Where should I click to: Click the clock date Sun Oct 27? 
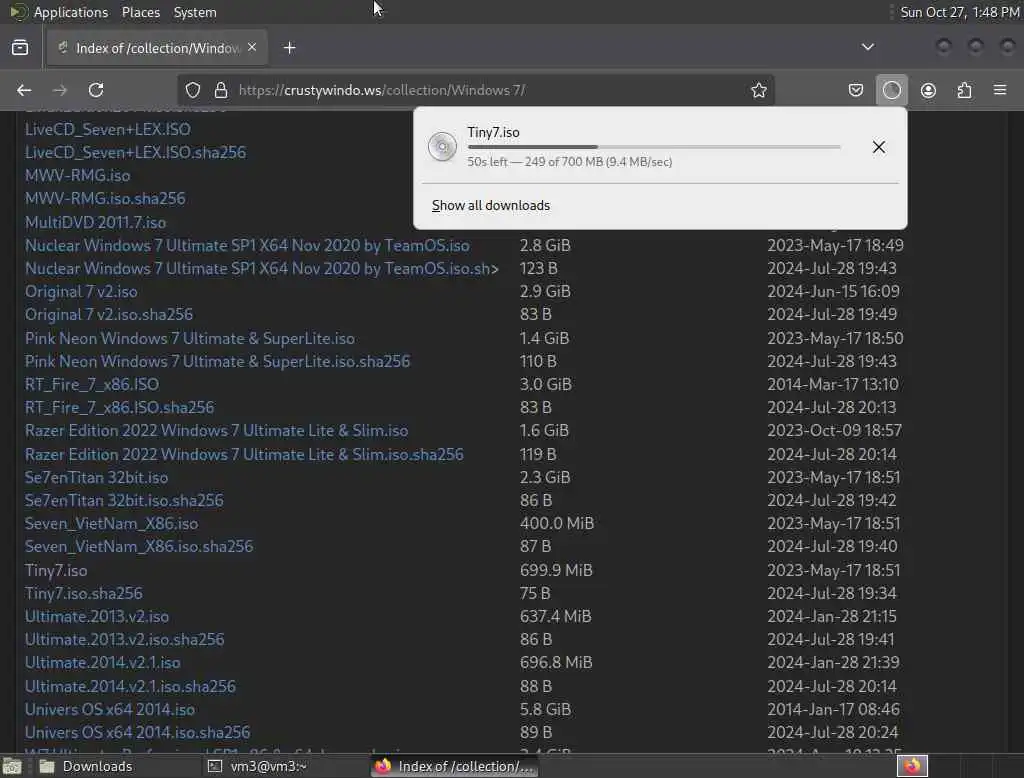point(959,12)
